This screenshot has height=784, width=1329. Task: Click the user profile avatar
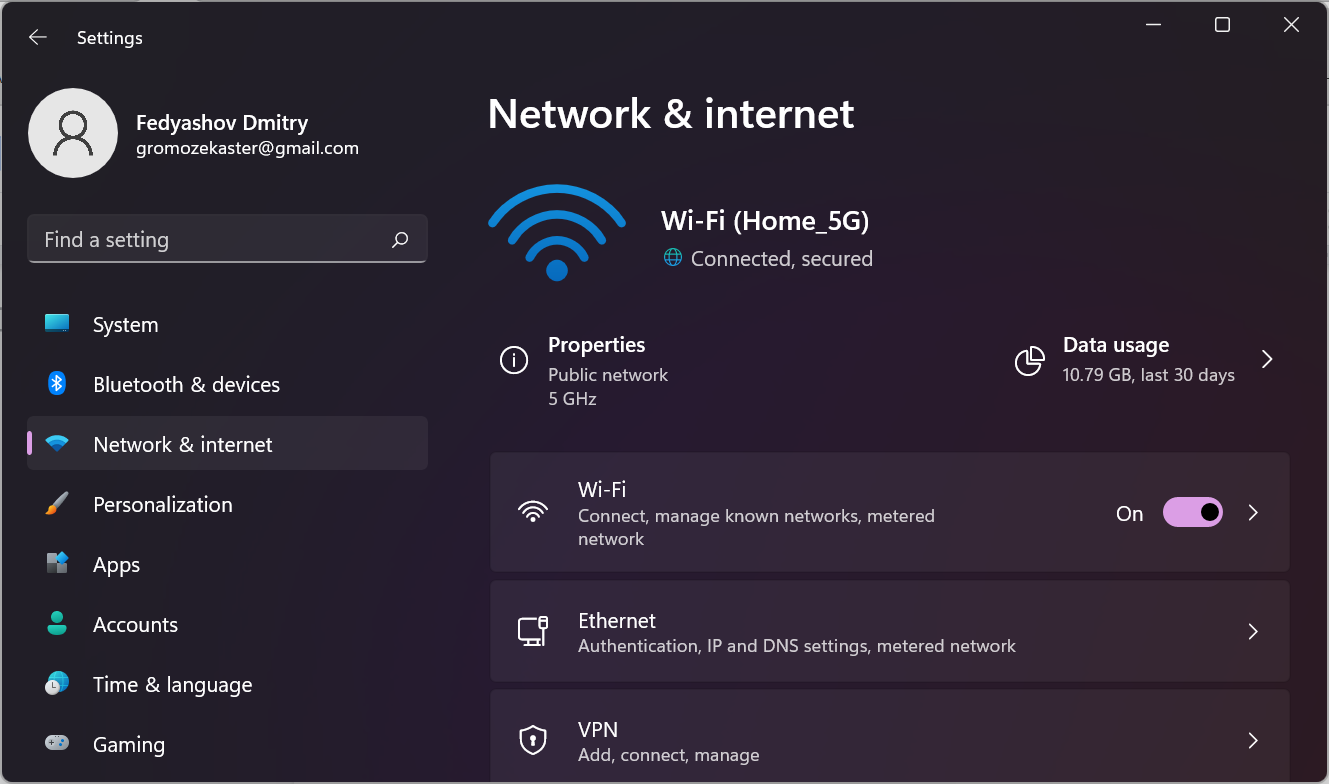73,133
